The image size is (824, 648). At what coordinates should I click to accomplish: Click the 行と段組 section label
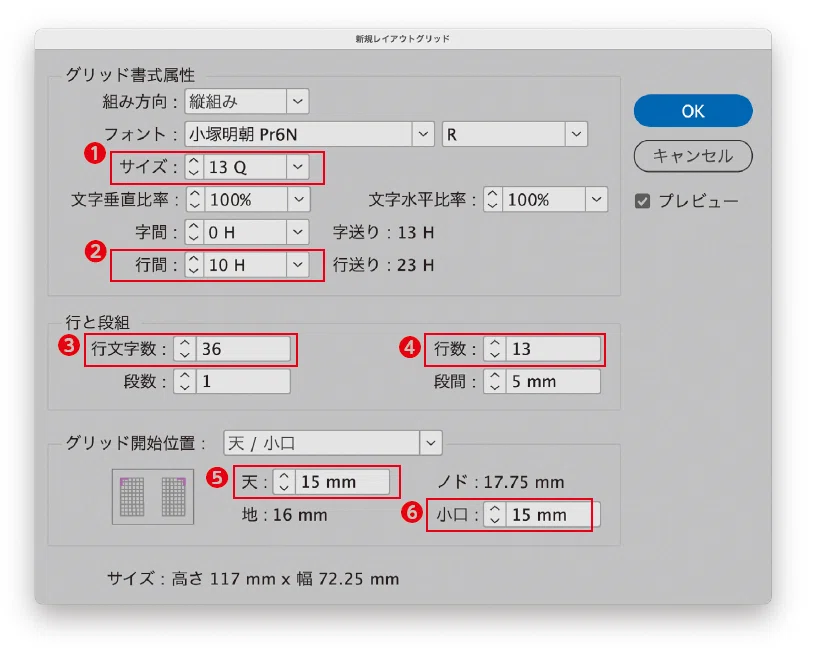point(97,322)
